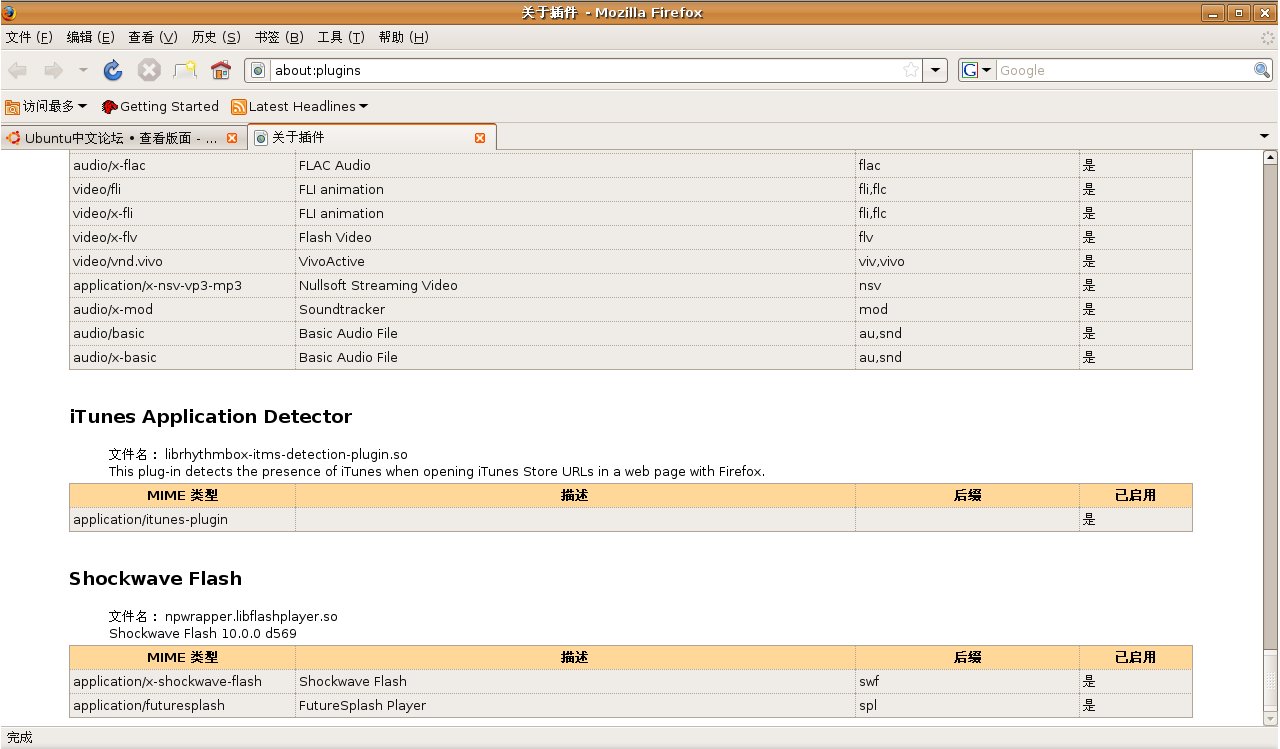This screenshot has height=749, width=1280.
Task: Open the Getting Started bookmark
Action: pos(160,106)
